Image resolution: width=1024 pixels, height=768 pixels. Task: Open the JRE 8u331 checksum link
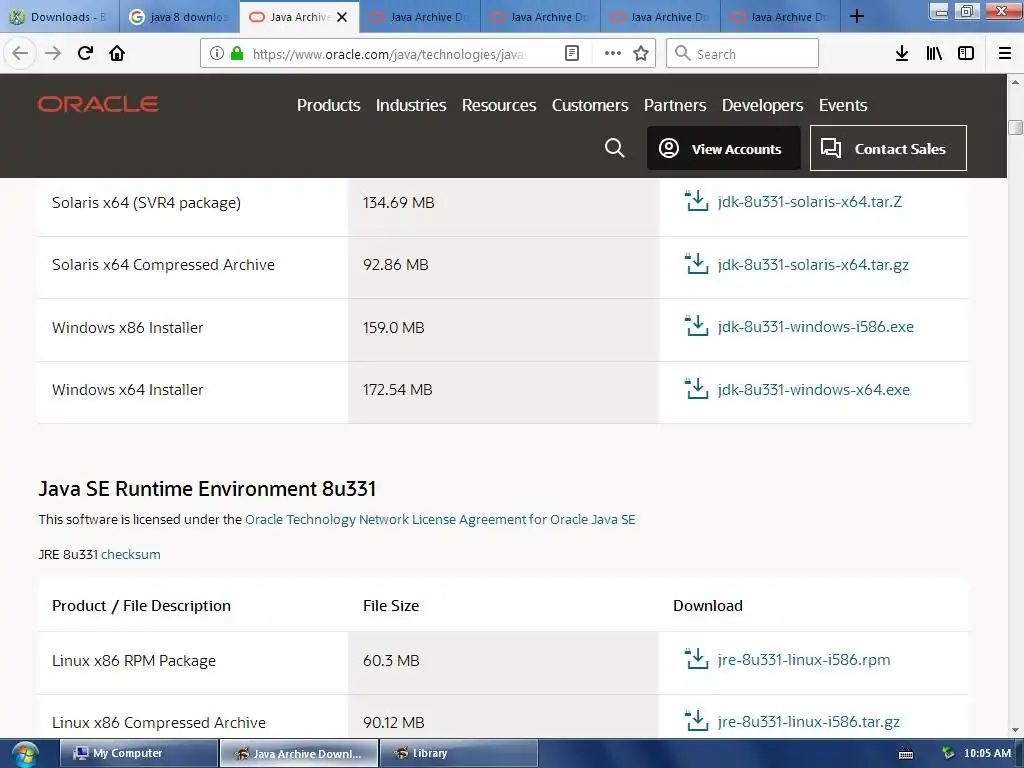[131, 554]
